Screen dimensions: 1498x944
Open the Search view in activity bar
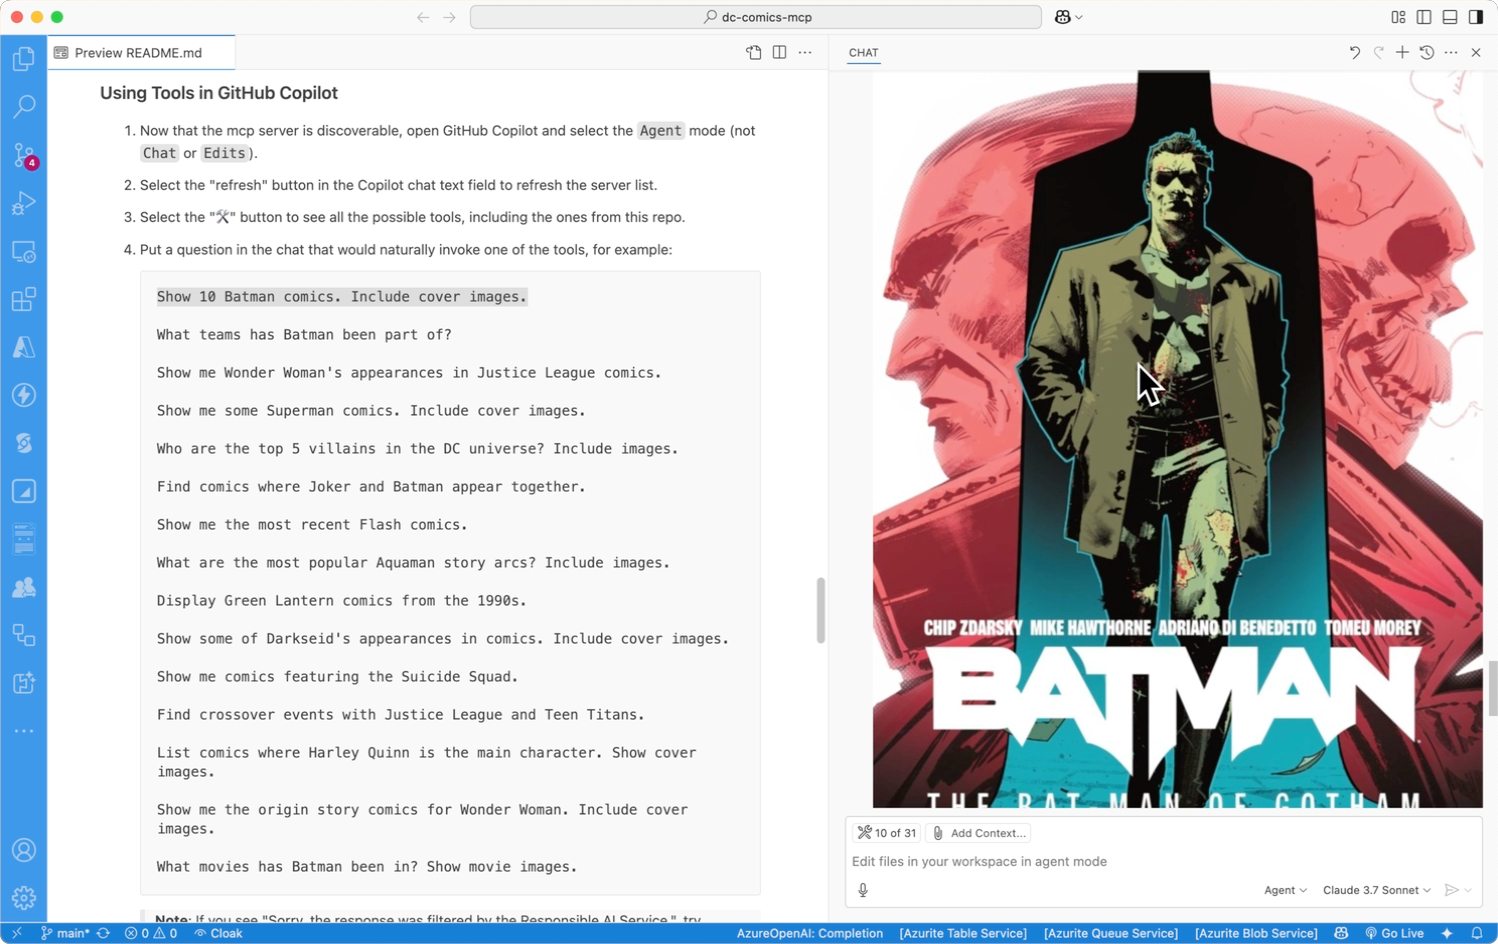click(x=24, y=106)
